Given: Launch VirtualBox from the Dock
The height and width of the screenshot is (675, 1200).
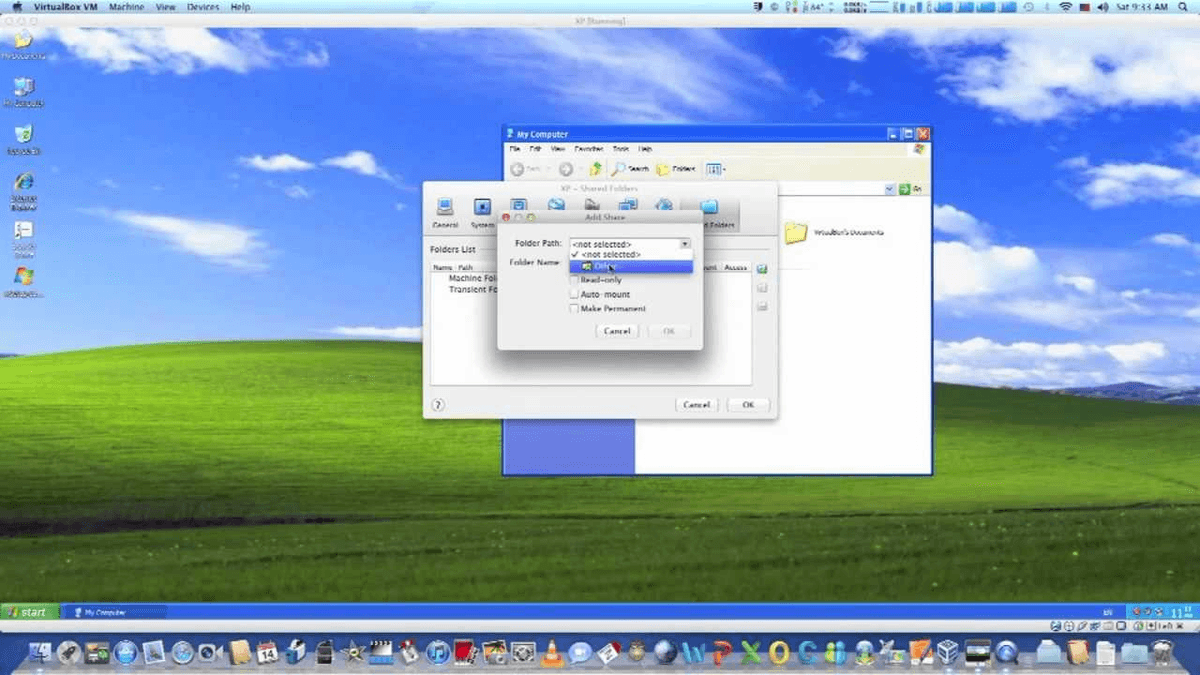Looking at the screenshot, I should coord(947,652).
